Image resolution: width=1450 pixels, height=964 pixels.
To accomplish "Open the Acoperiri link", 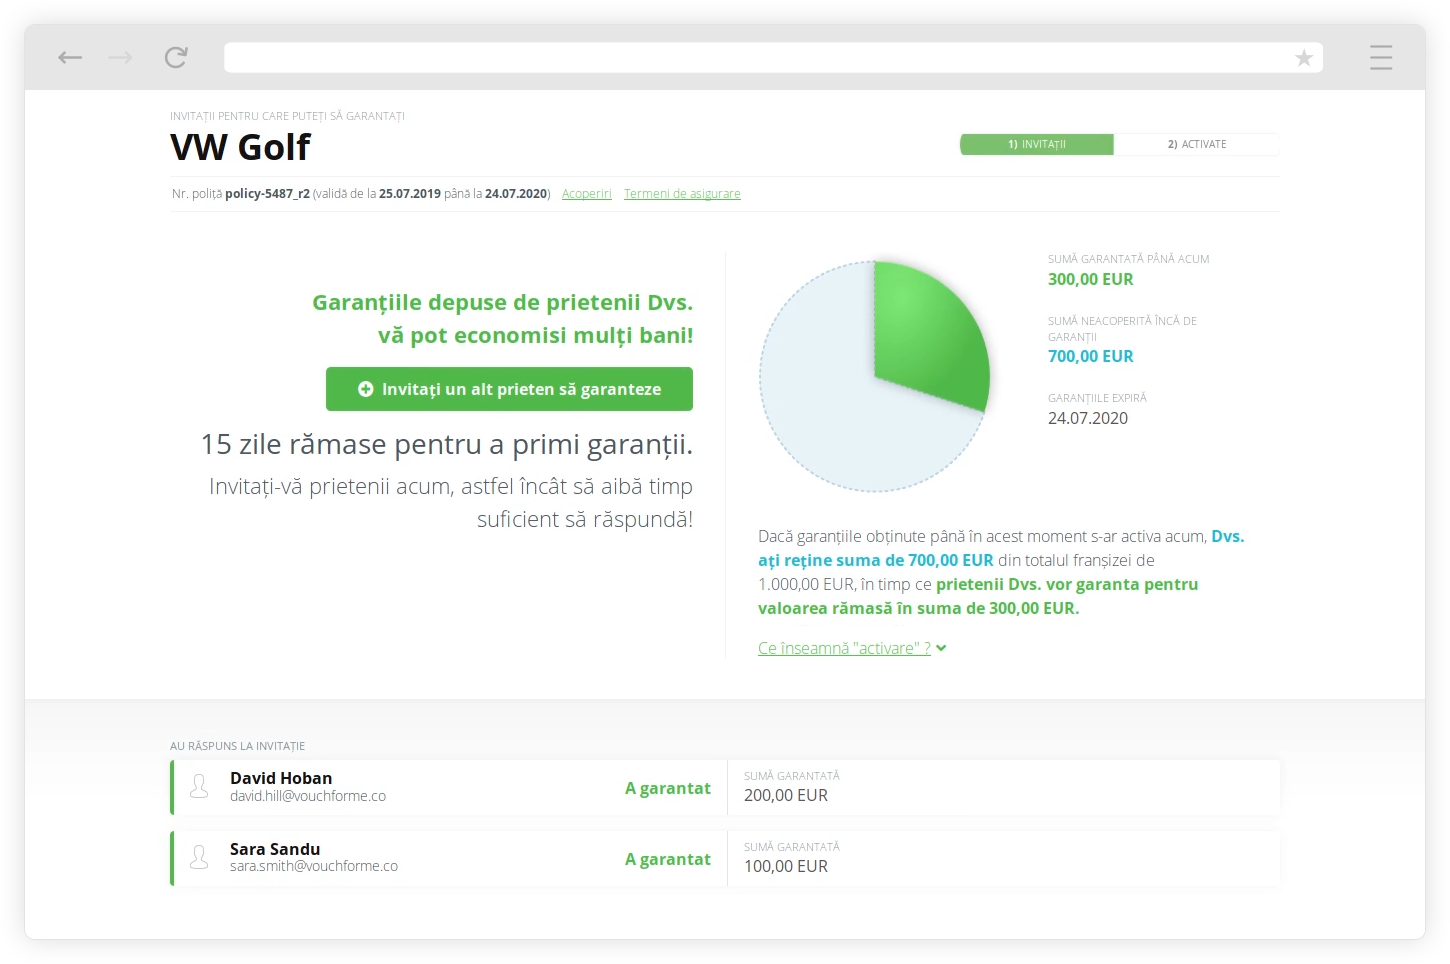I will 587,194.
